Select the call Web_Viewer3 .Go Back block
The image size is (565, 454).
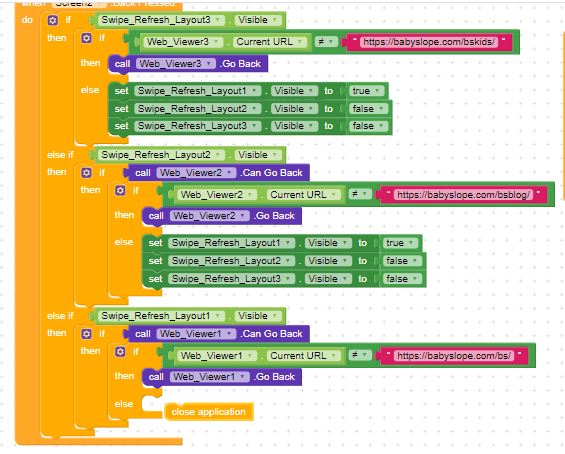pos(188,64)
